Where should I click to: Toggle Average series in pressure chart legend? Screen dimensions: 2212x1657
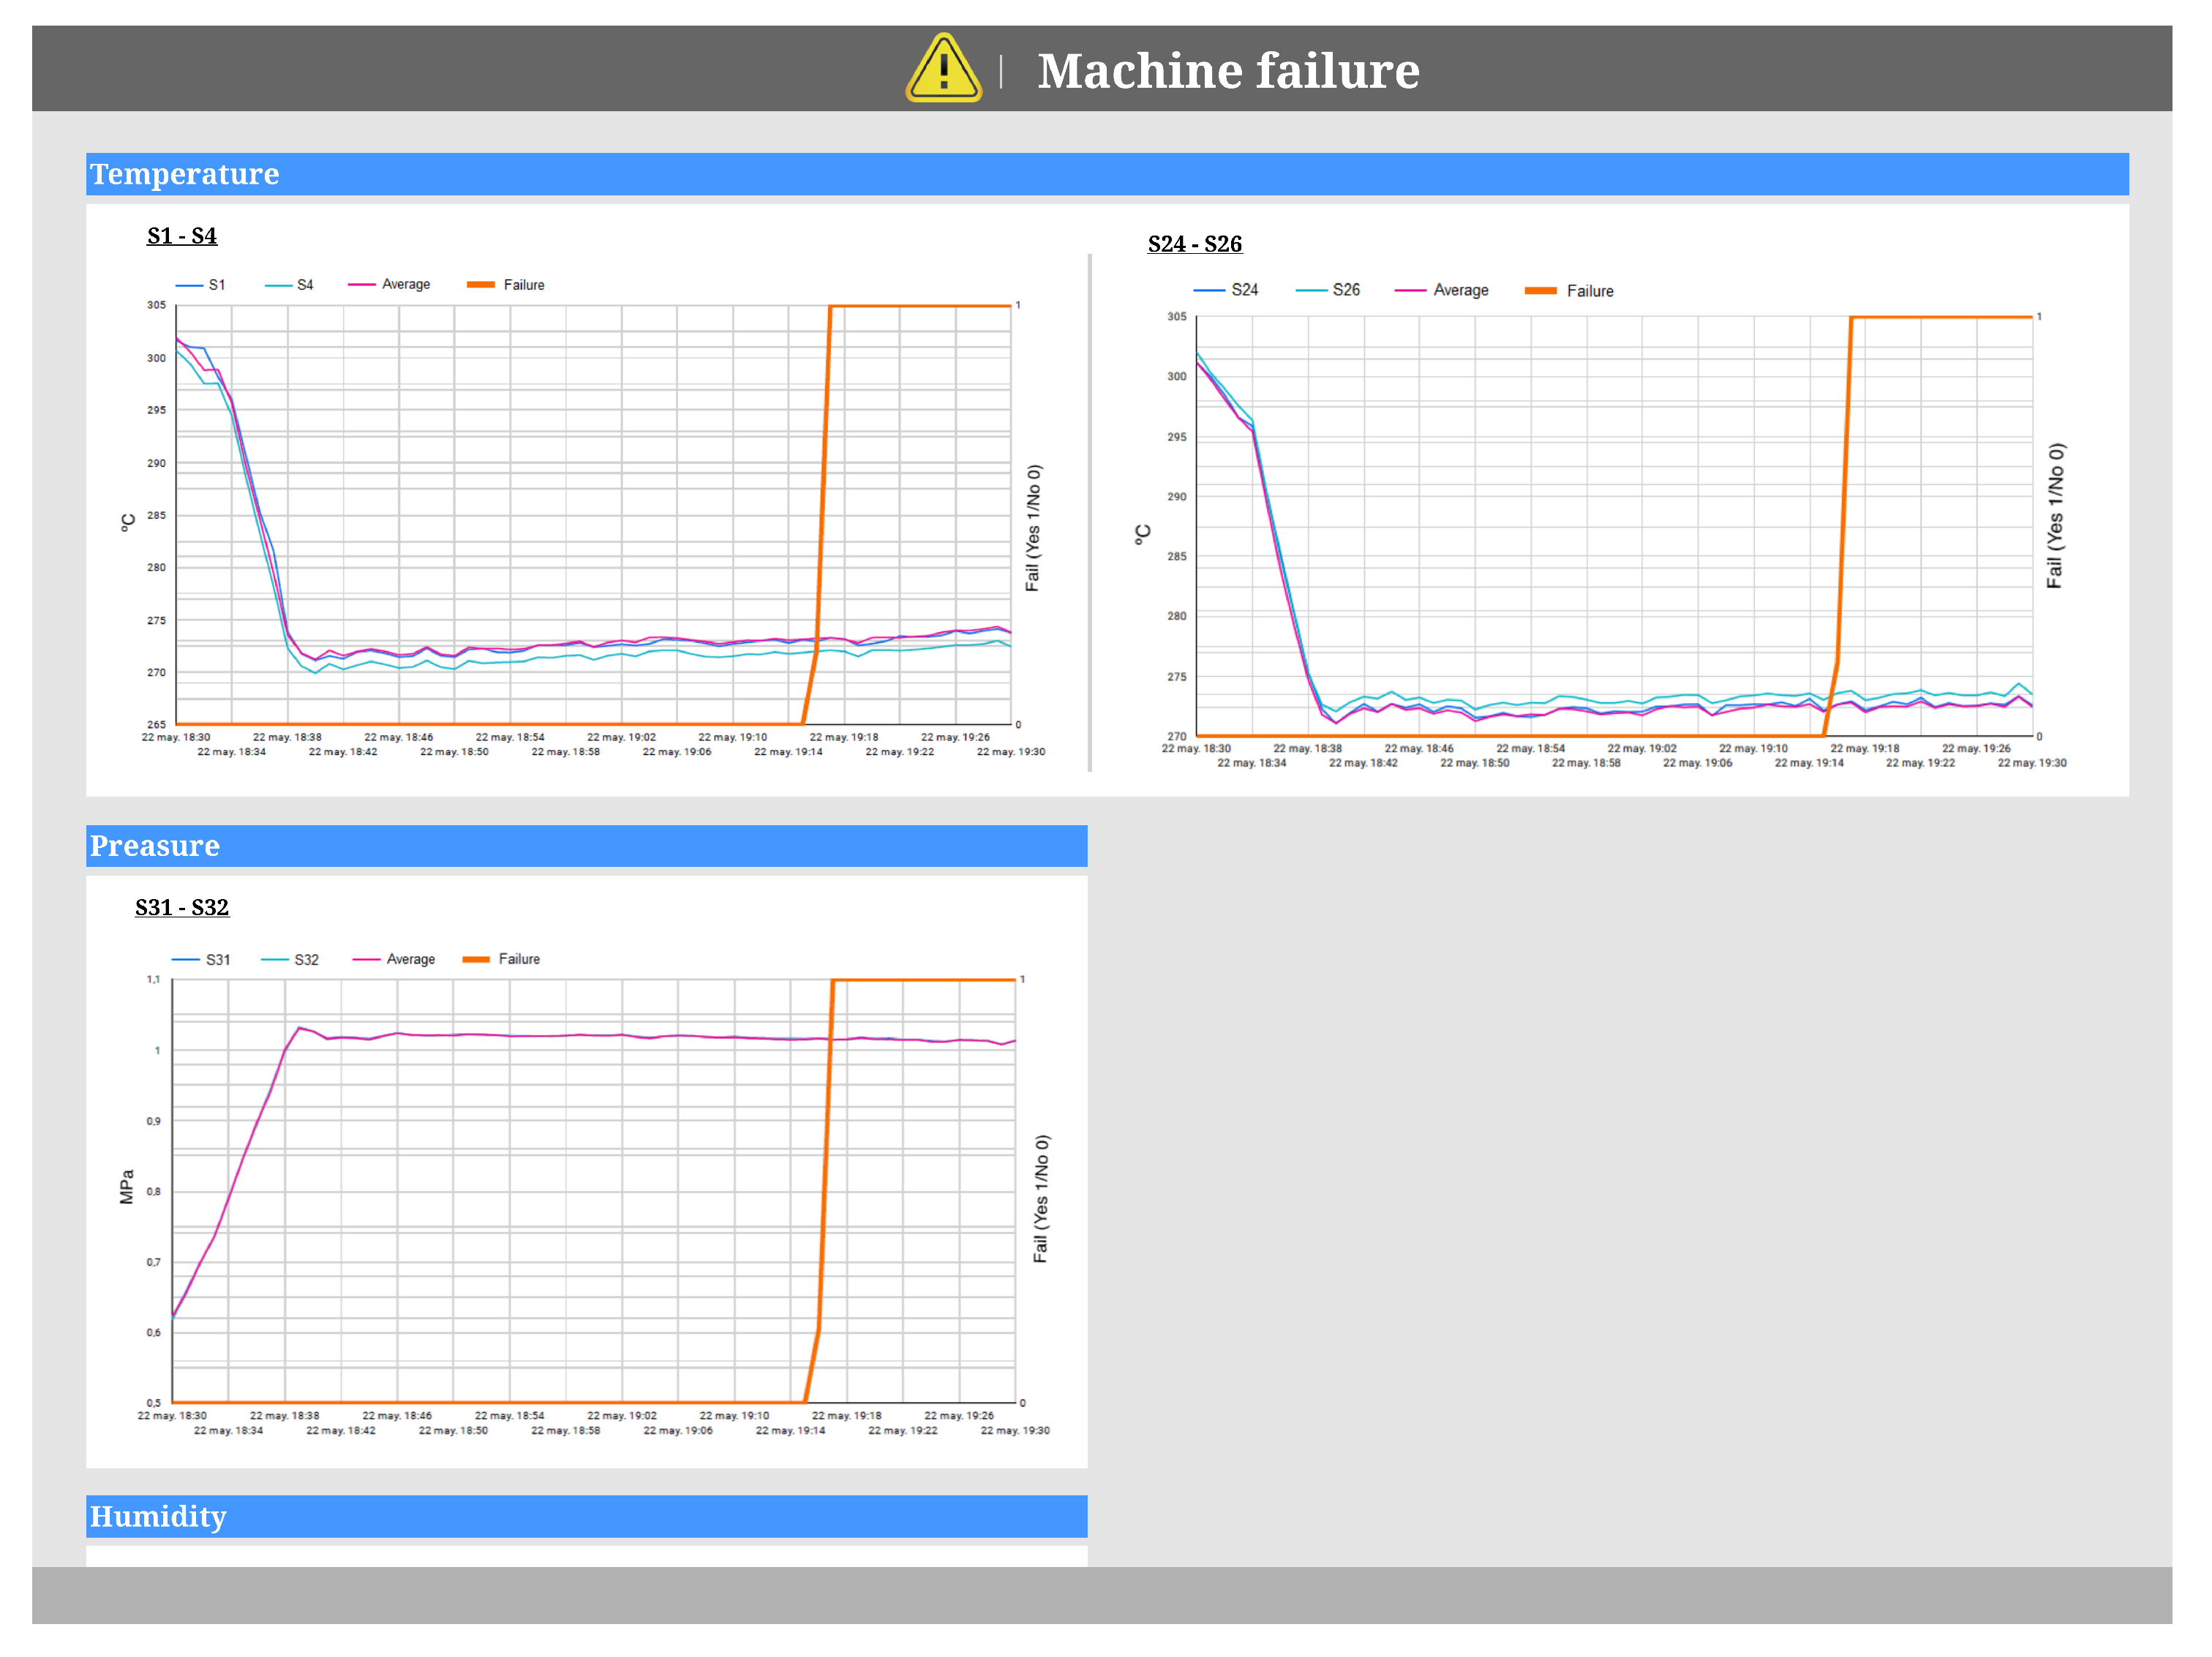click(x=410, y=960)
